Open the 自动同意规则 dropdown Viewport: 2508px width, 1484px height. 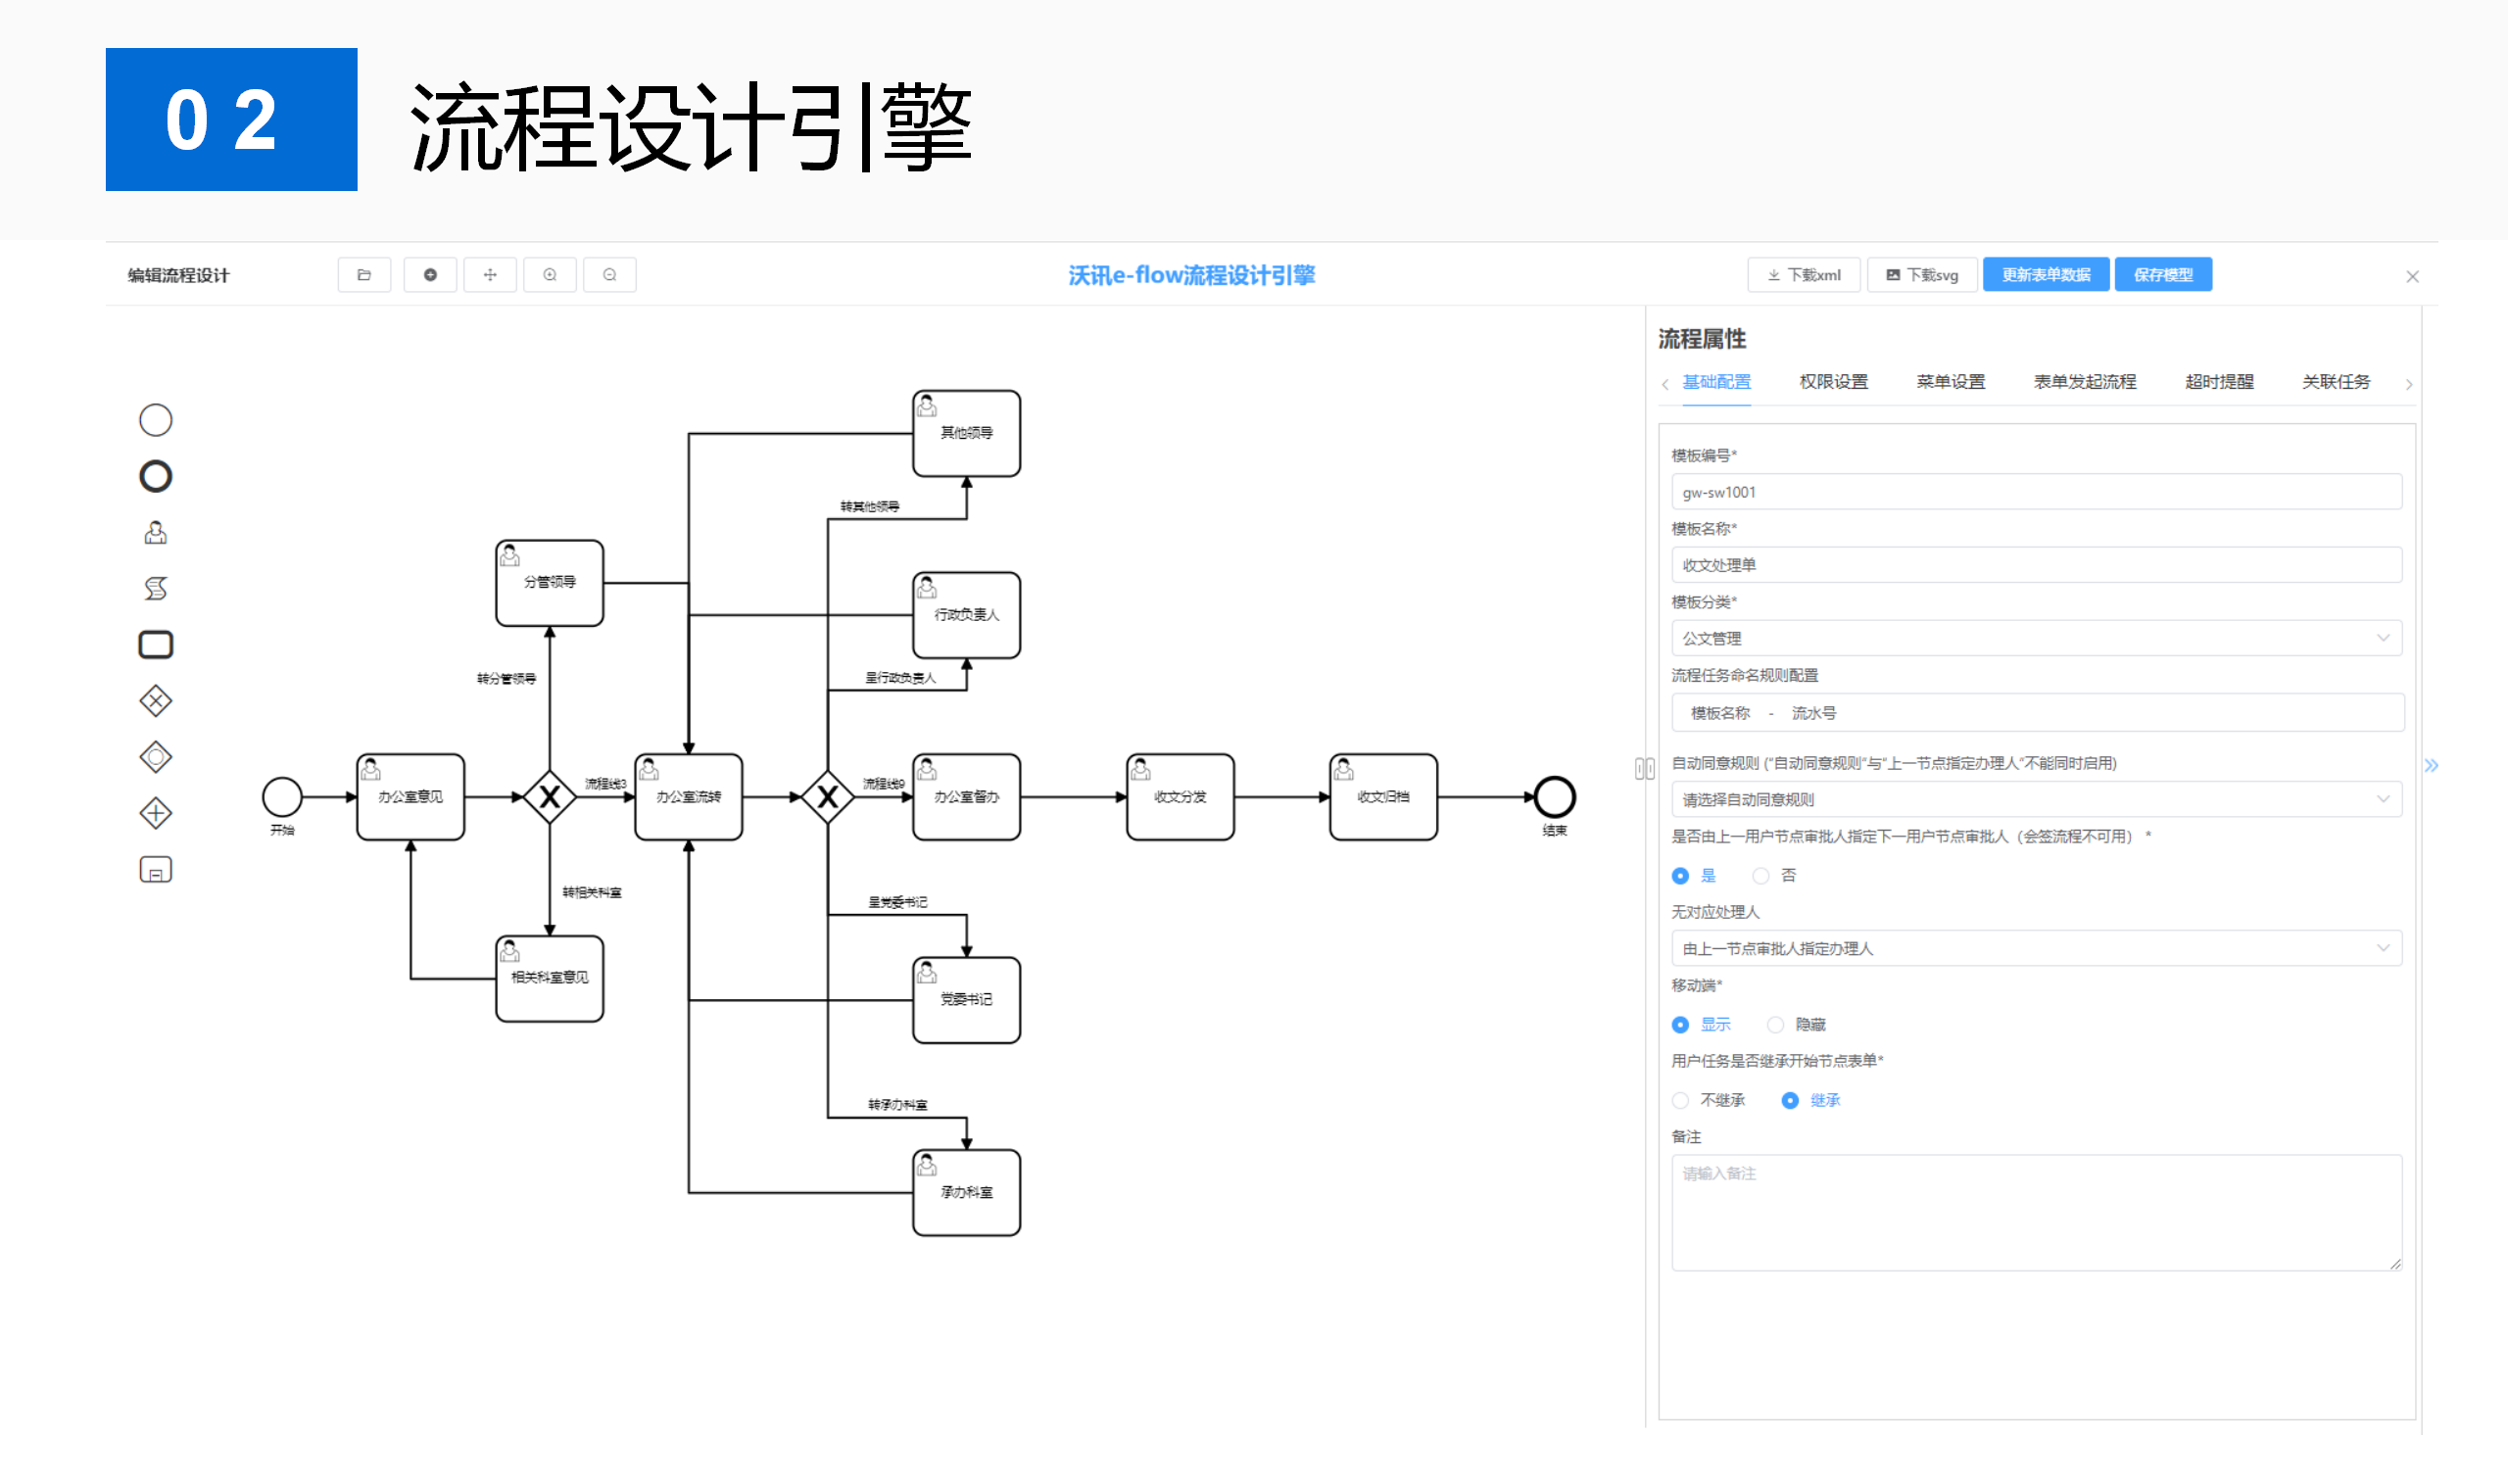coord(2036,799)
